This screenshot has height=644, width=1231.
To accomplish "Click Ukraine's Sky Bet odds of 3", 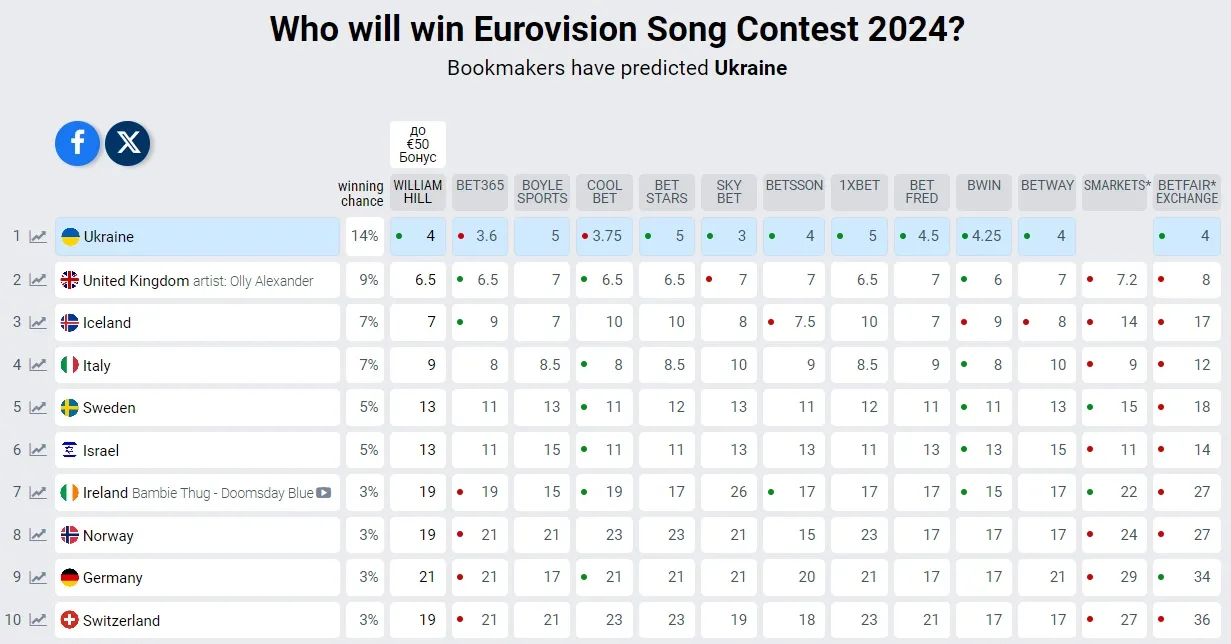I will point(729,237).
